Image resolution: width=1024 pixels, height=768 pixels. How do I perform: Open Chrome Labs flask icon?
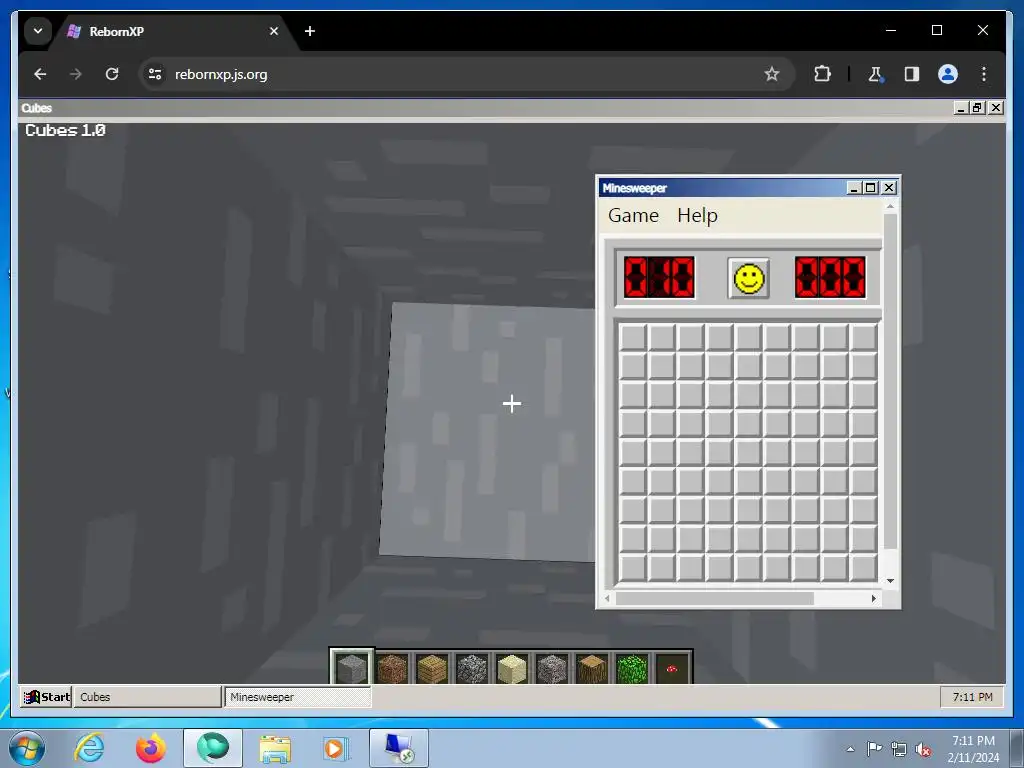click(x=876, y=74)
